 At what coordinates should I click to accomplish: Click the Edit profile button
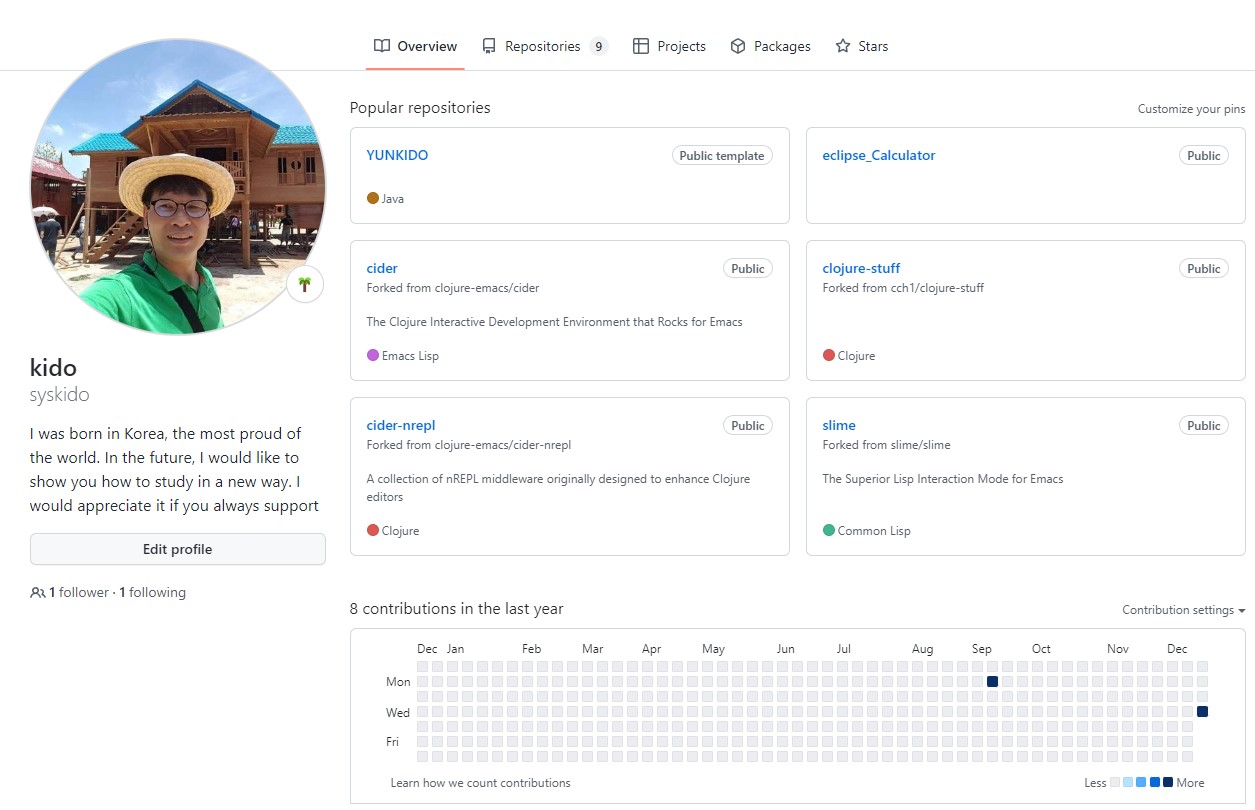coord(178,549)
